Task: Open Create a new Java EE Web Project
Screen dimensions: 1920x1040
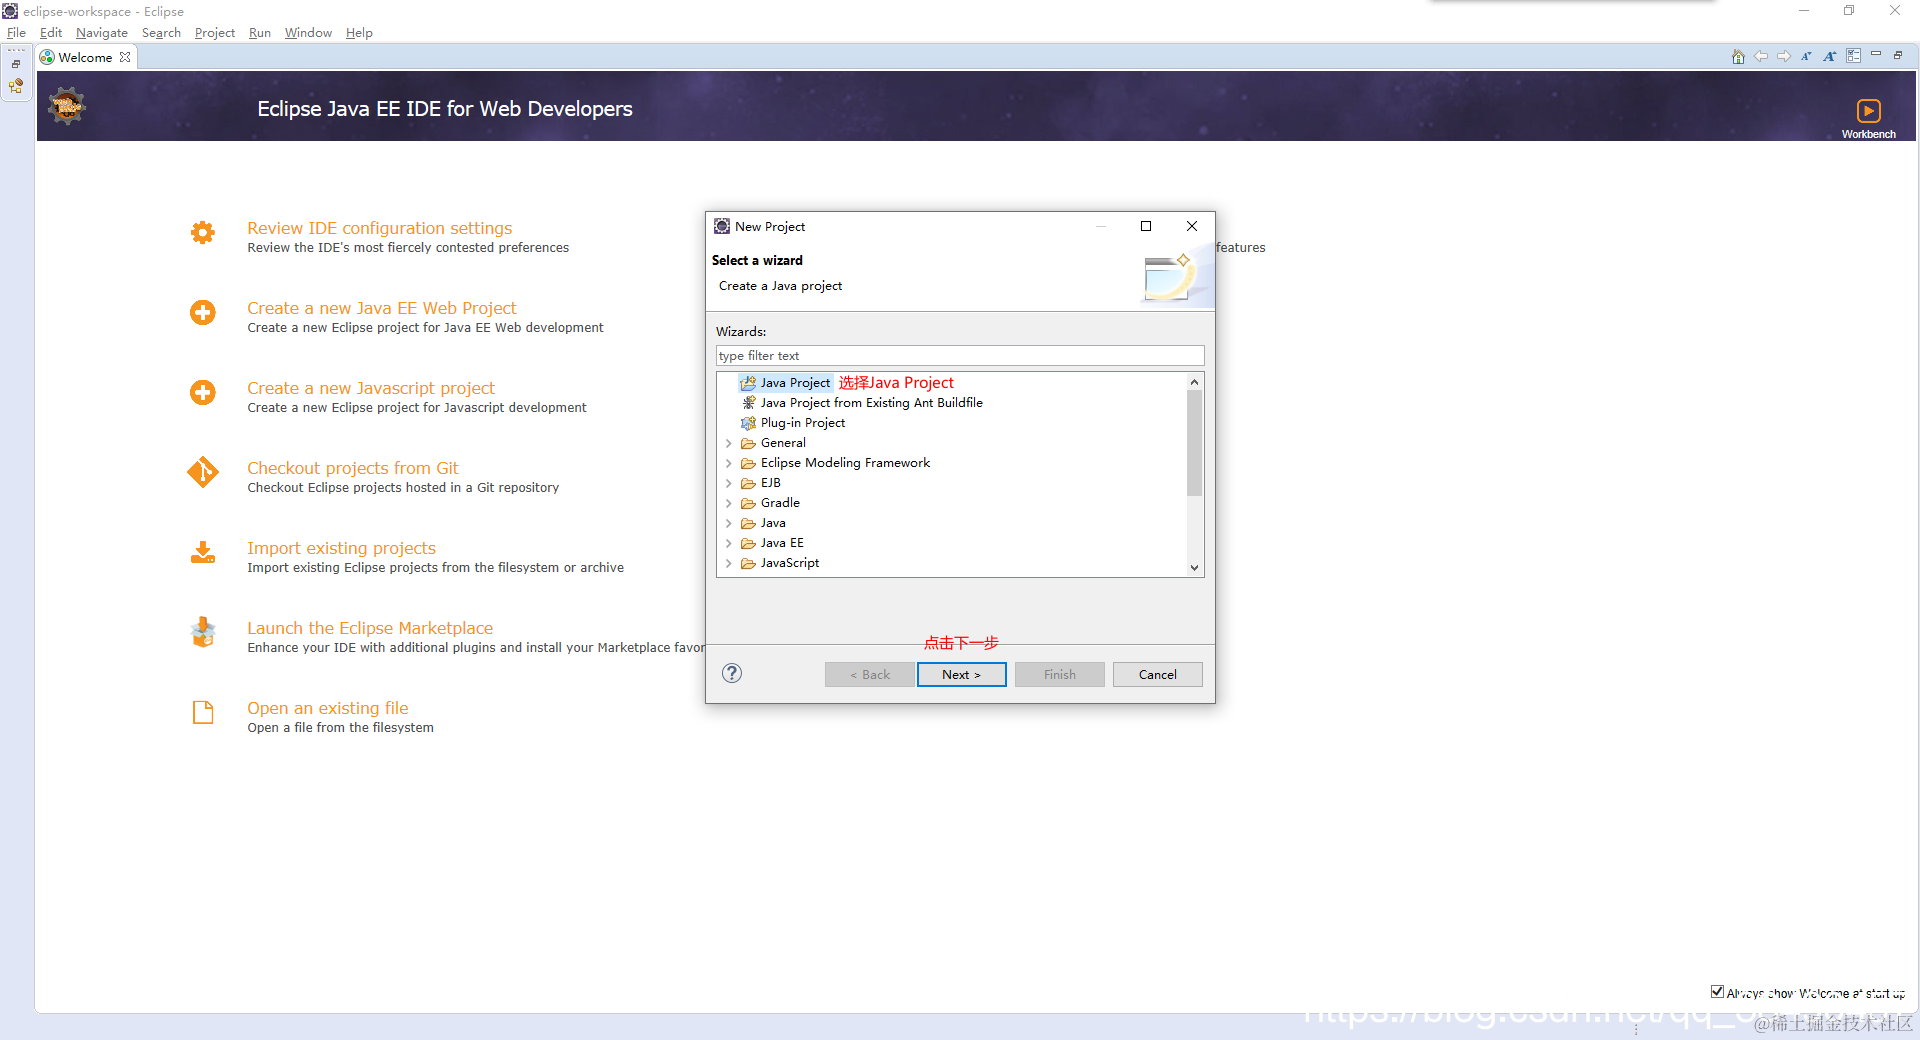Action: 382,308
